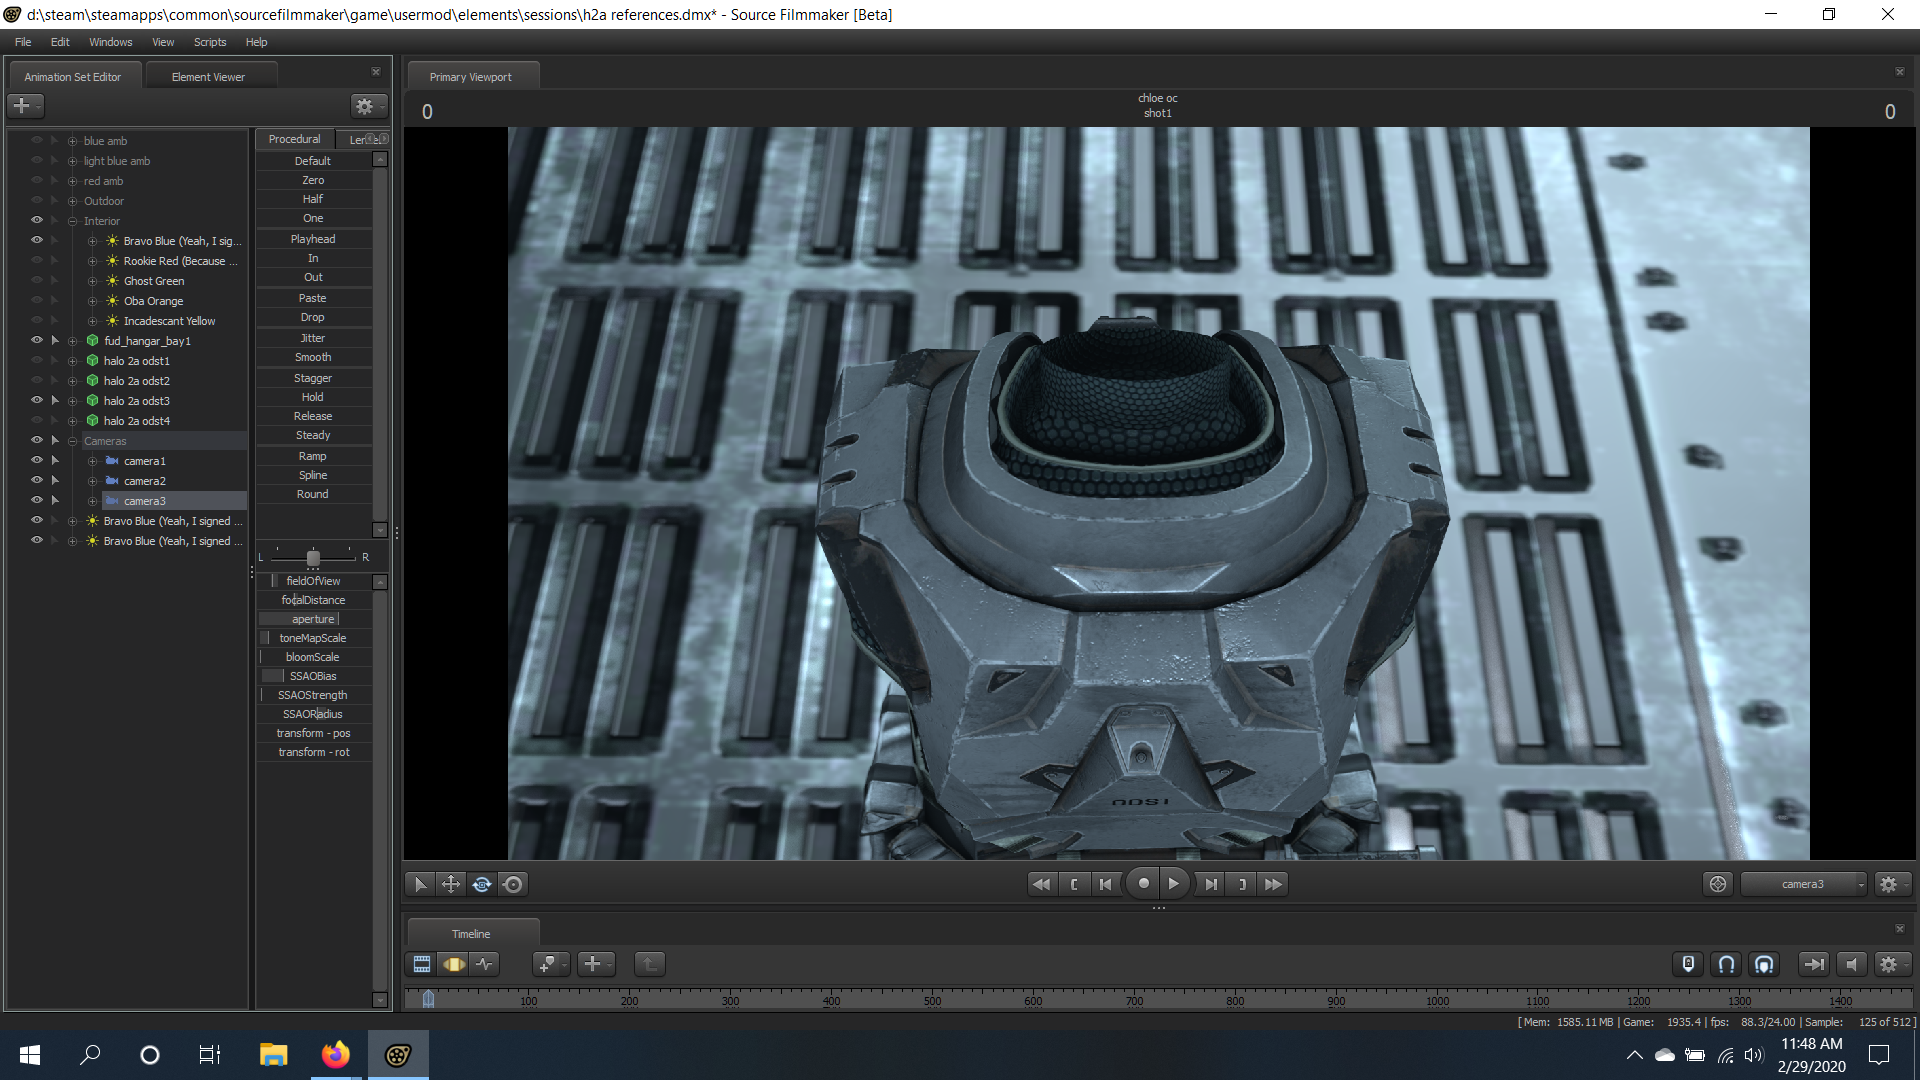Image resolution: width=1920 pixels, height=1080 pixels.
Task: Switch to the Element Viewer tab
Action: [208, 77]
